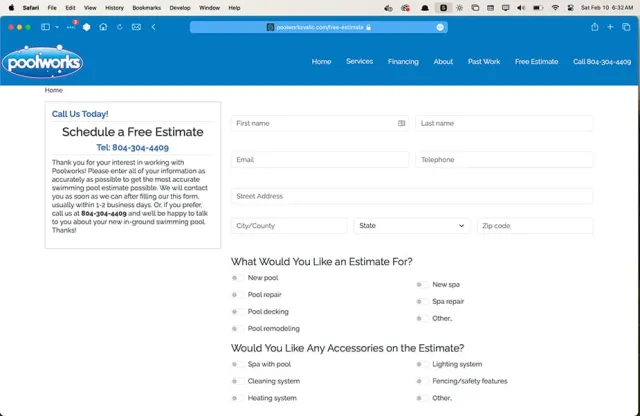Image resolution: width=640 pixels, height=416 pixels.
Task: Focus the Last name field
Action: tap(504, 123)
